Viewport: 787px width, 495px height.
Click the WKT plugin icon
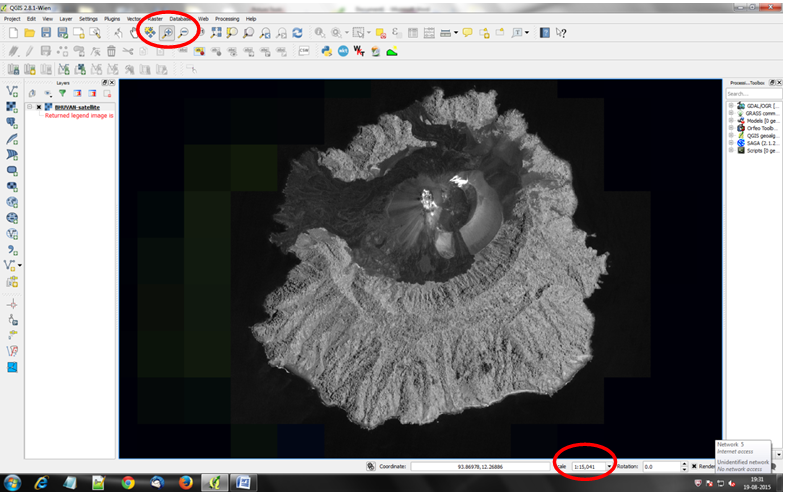359,51
